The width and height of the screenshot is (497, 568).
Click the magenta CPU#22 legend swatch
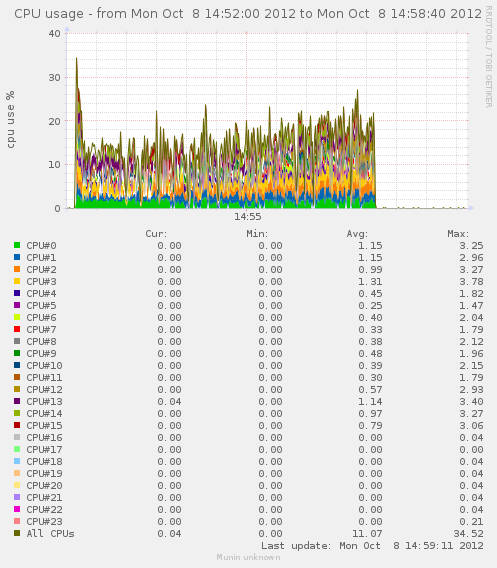[17, 509]
